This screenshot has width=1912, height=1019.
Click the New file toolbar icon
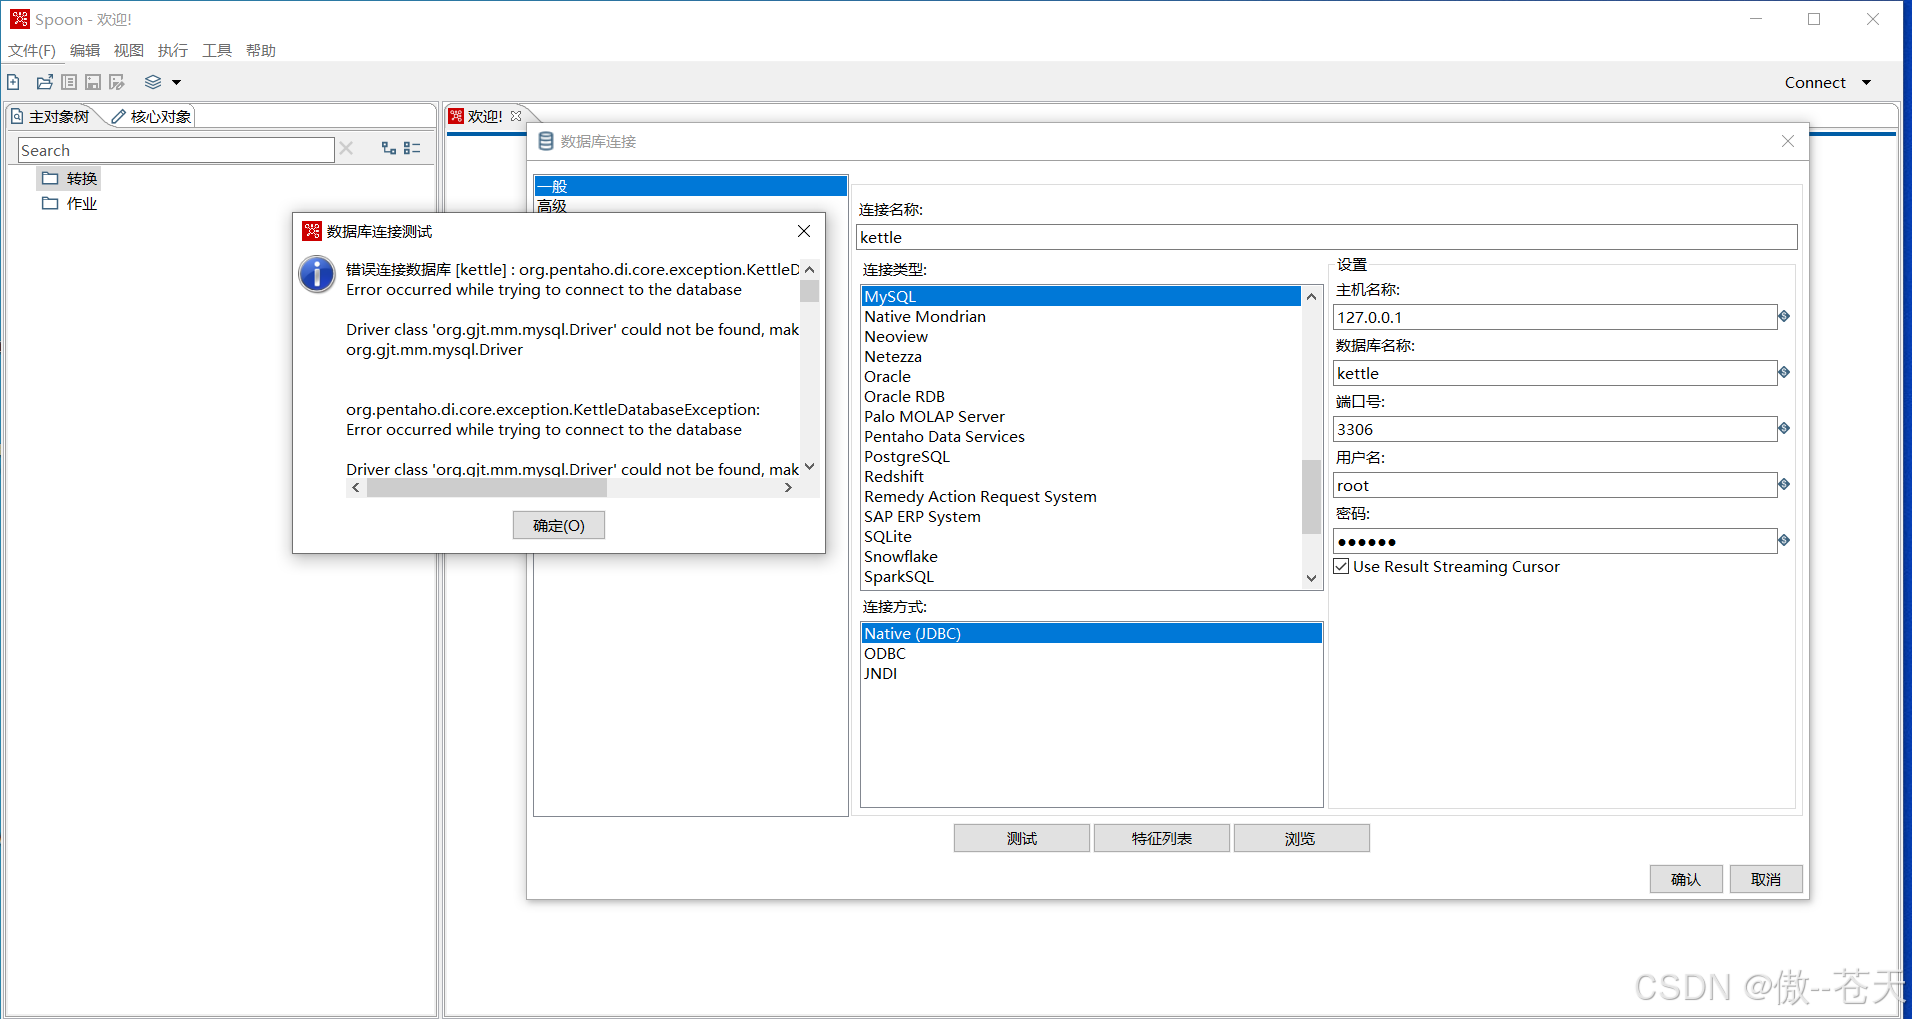(x=14, y=82)
